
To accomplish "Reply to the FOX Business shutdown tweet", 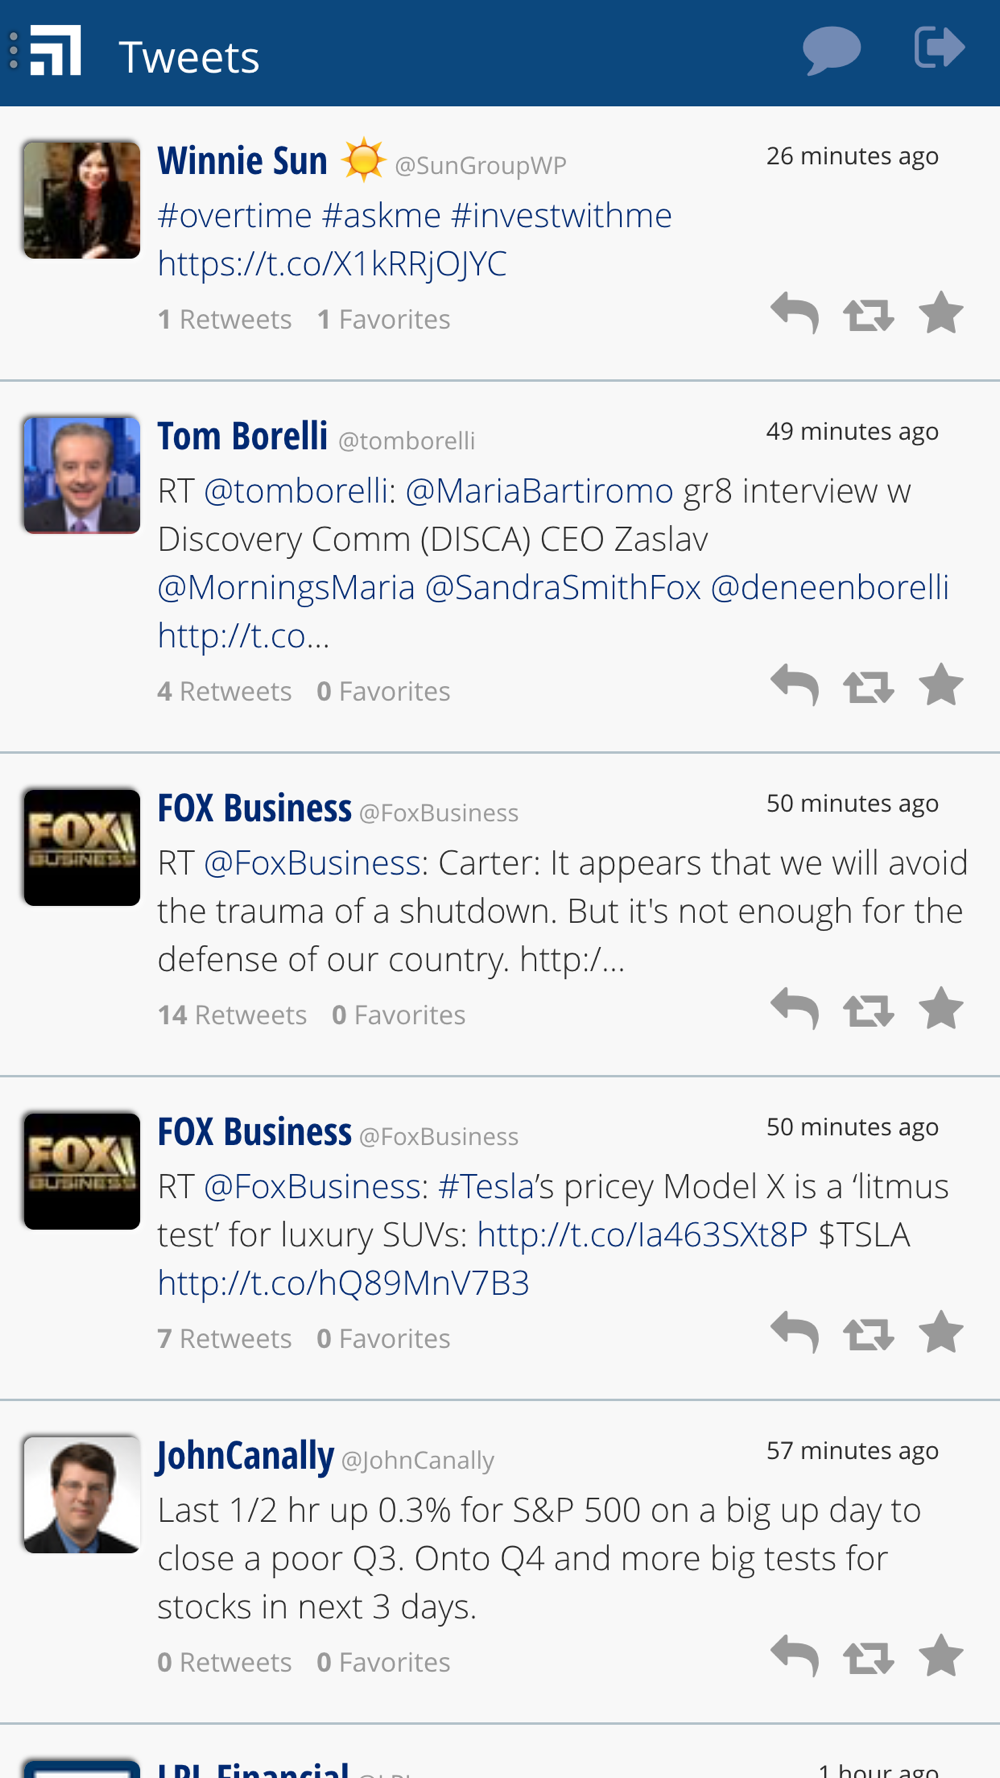I will click(x=795, y=1009).
